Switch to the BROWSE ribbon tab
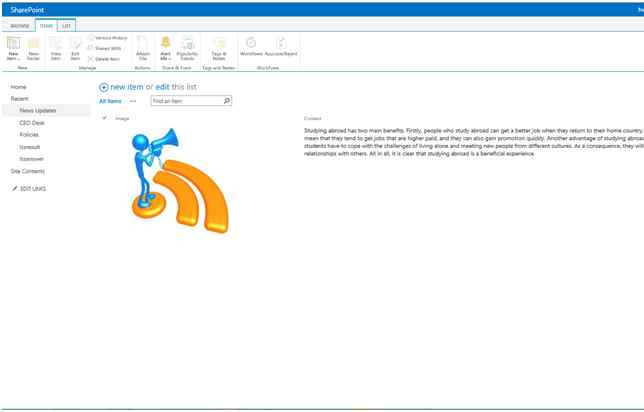 [20, 26]
